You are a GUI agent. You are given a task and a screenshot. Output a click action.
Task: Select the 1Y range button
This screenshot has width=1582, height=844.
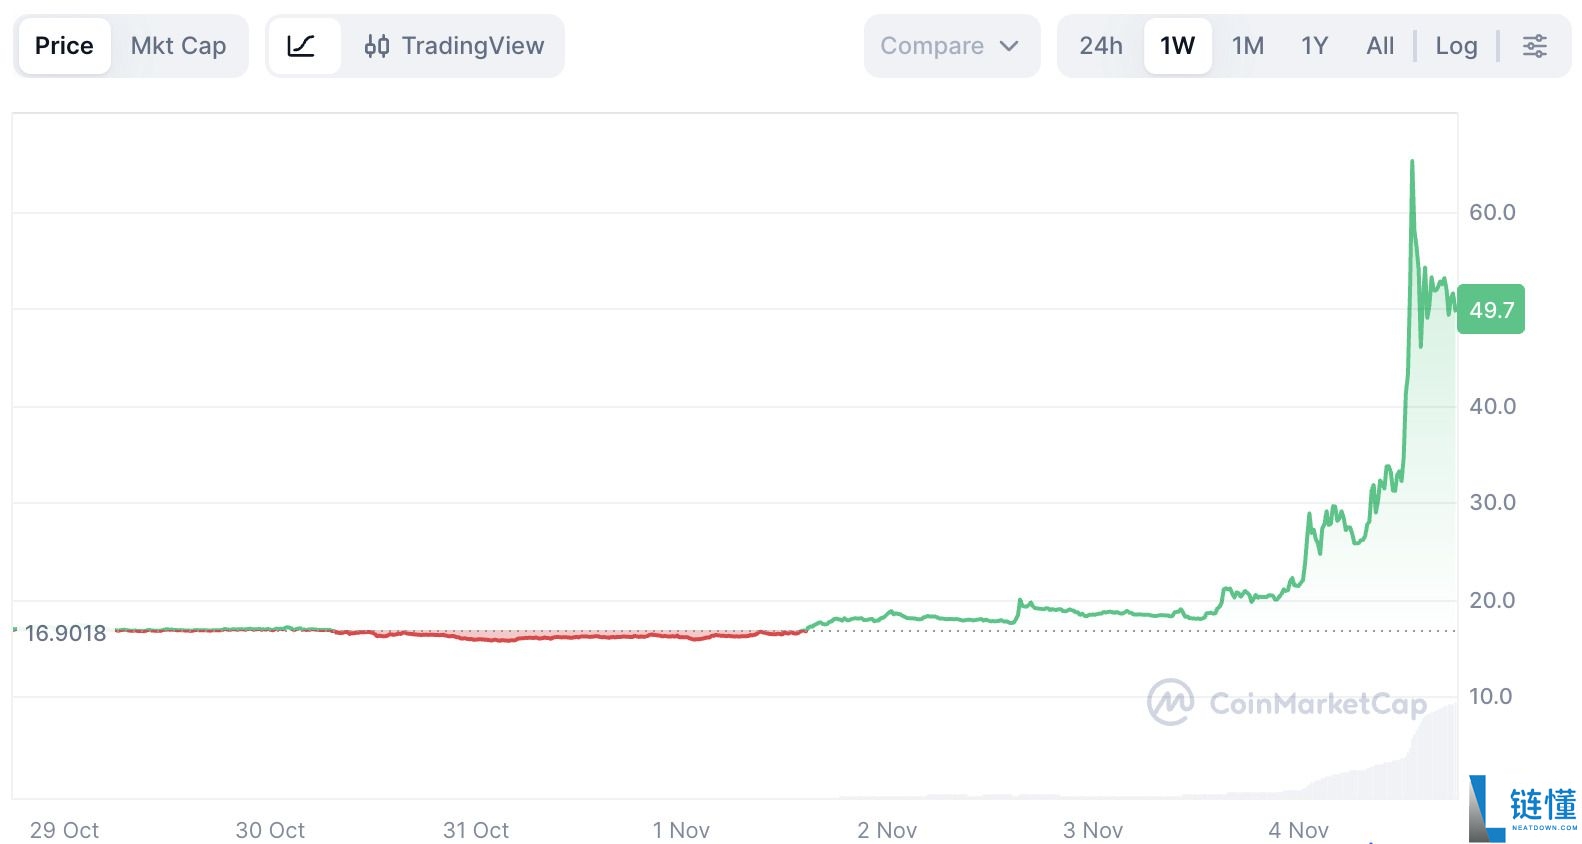pyautogui.click(x=1314, y=45)
